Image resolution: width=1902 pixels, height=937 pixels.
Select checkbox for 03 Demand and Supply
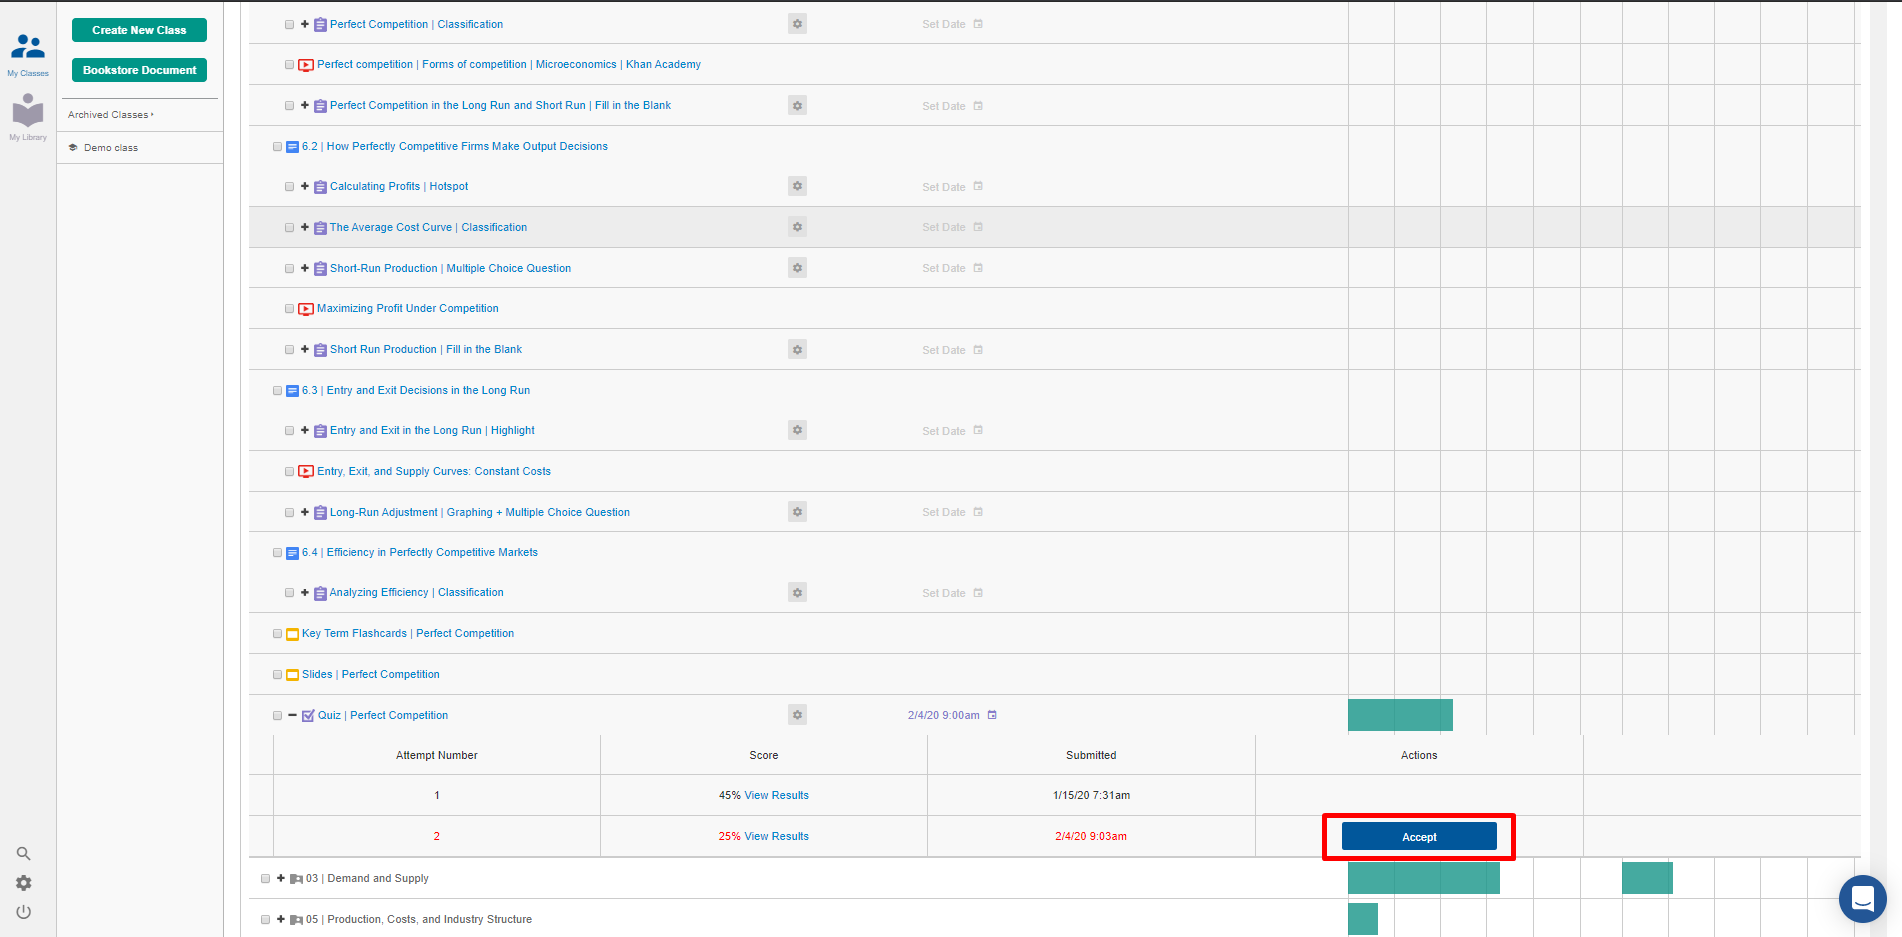tap(266, 879)
